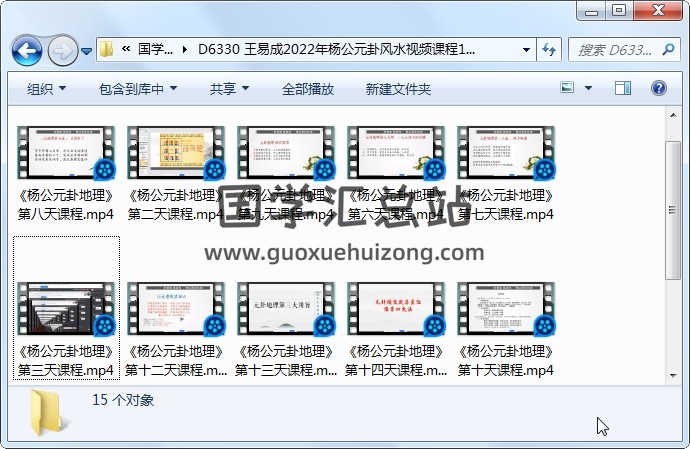Click the change view icon in the toolbar

567,89
